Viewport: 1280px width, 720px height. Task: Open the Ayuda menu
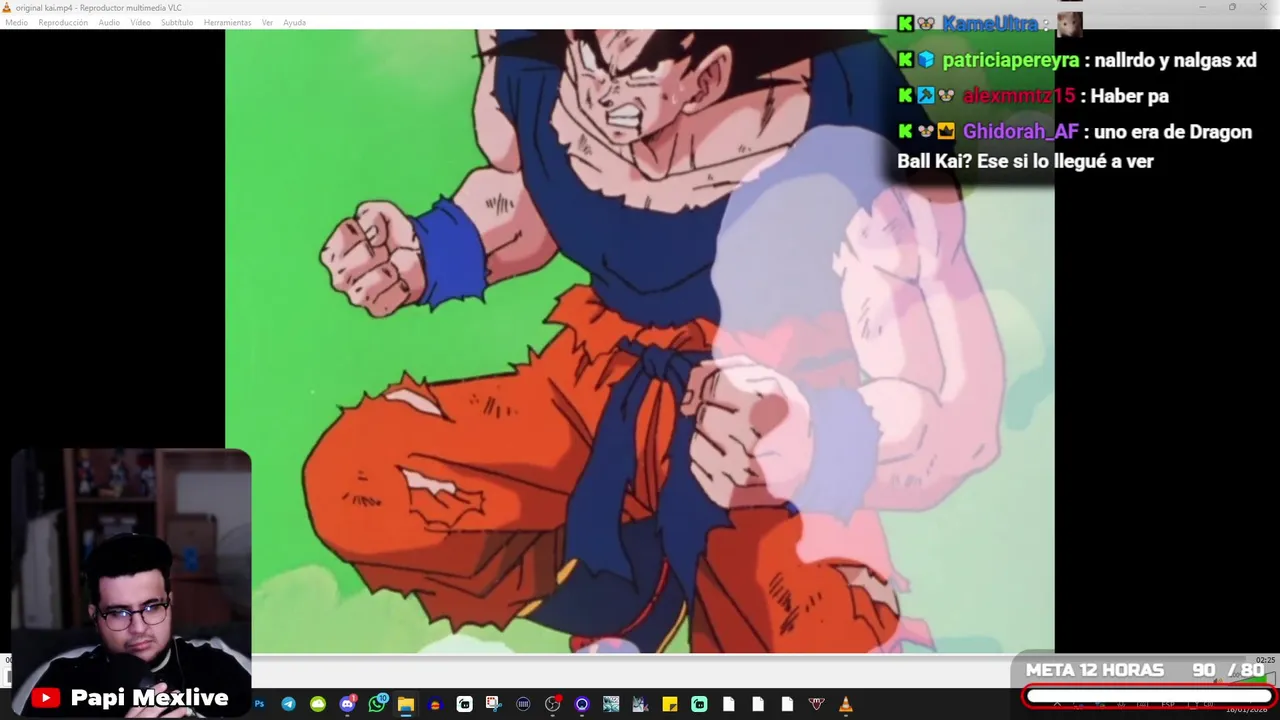click(x=294, y=22)
